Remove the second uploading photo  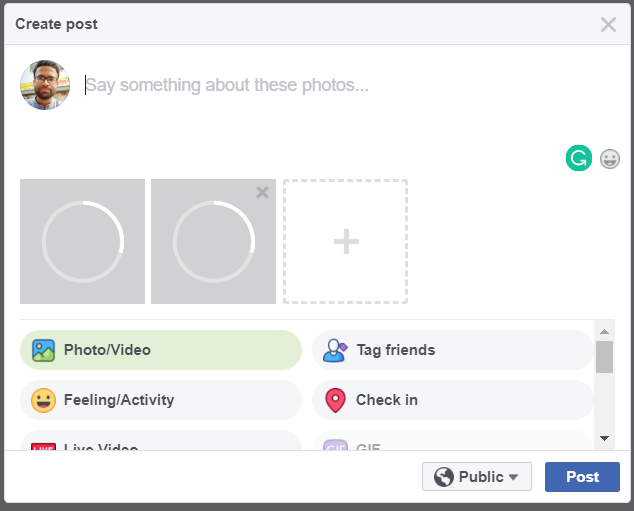[x=262, y=192]
